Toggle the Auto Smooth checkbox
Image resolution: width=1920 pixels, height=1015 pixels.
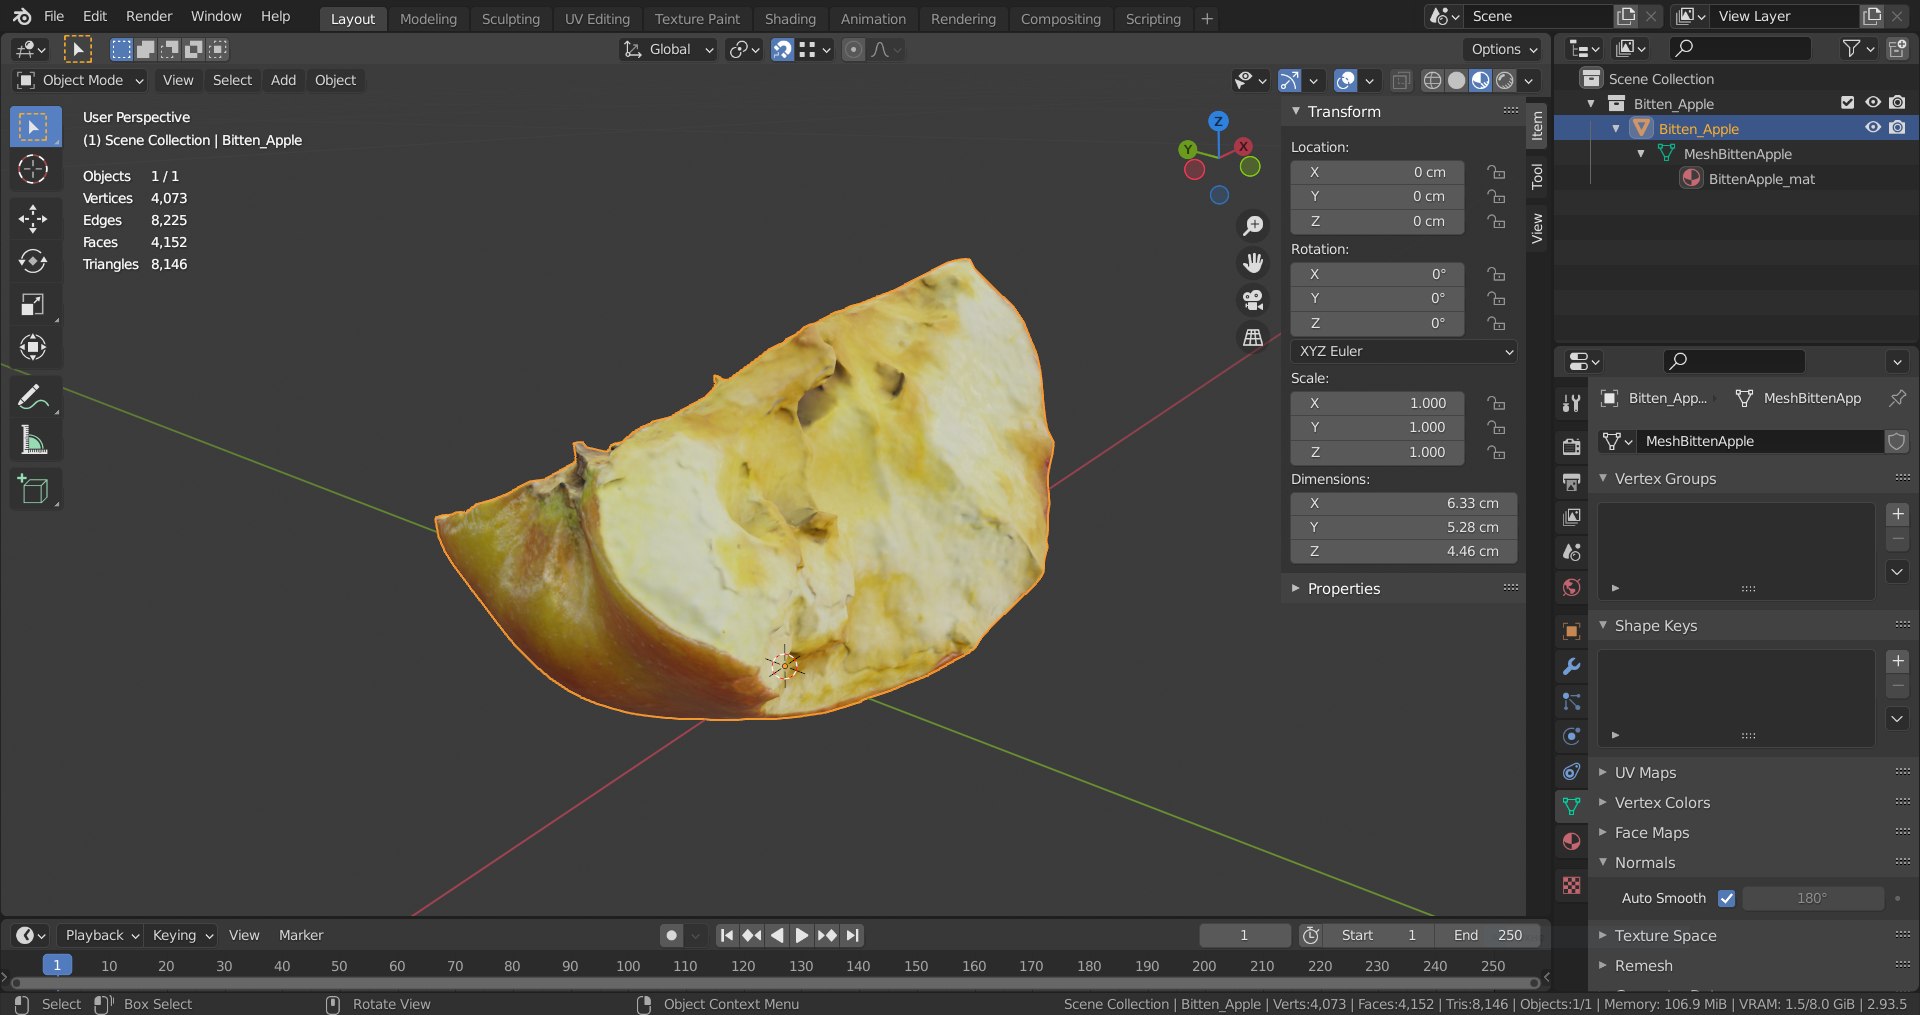[x=1726, y=898]
